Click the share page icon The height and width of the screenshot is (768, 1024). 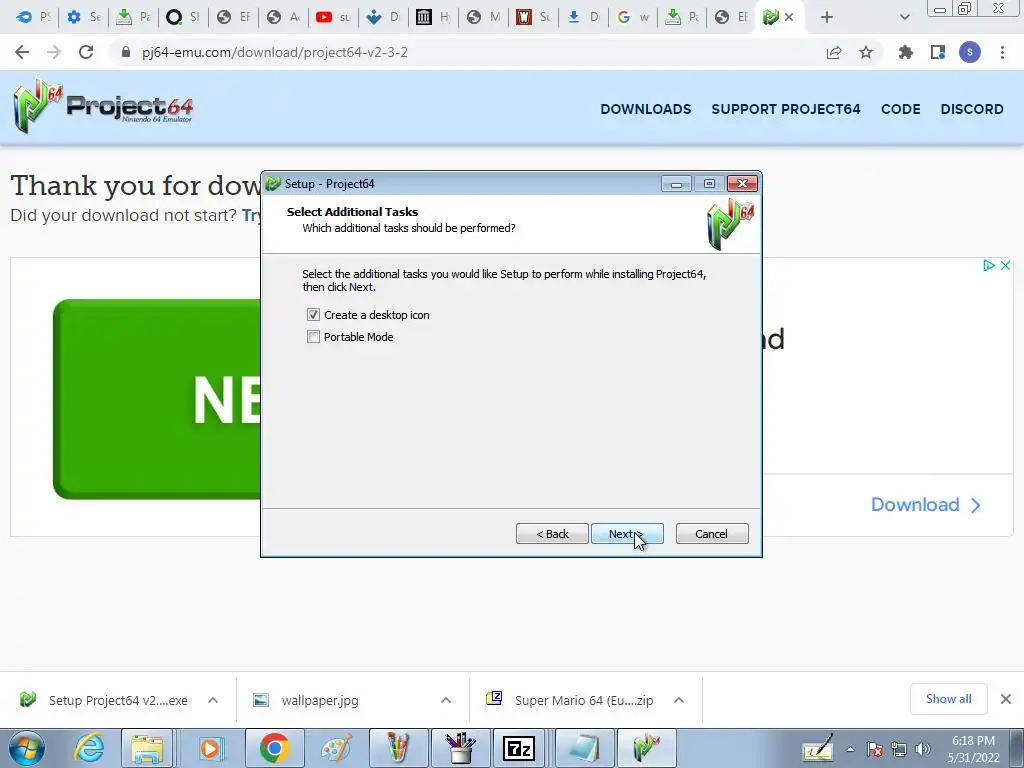(834, 52)
